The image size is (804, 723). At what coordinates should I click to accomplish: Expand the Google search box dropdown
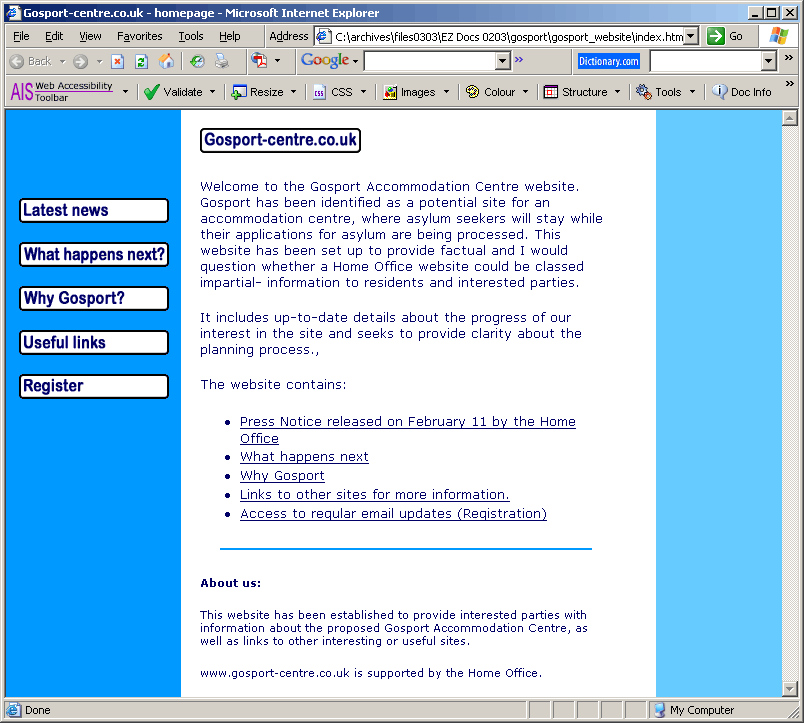pyautogui.click(x=502, y=61)
